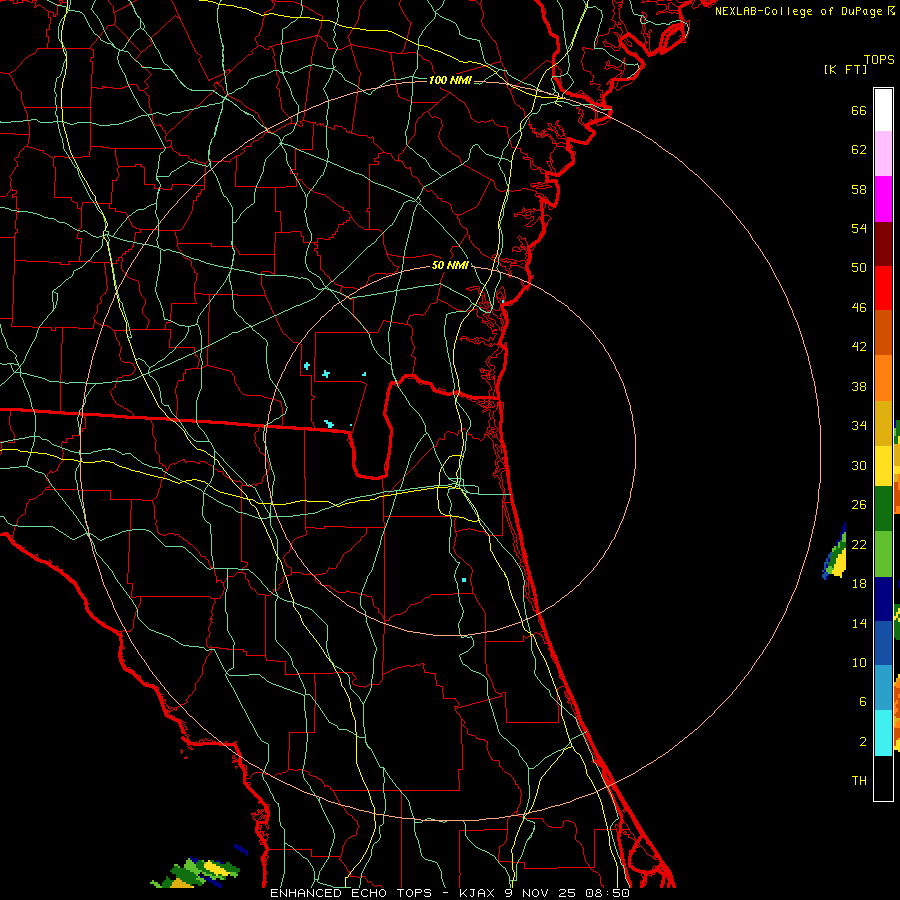The height and width of the screenshot is (900, 900).
Task: Click the 50 NMI range ring label
Action: (450, 265)
